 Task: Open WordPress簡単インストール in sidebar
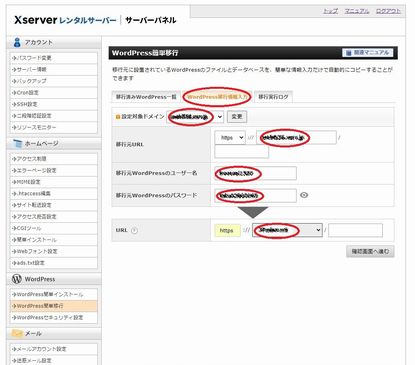(54, 294)
